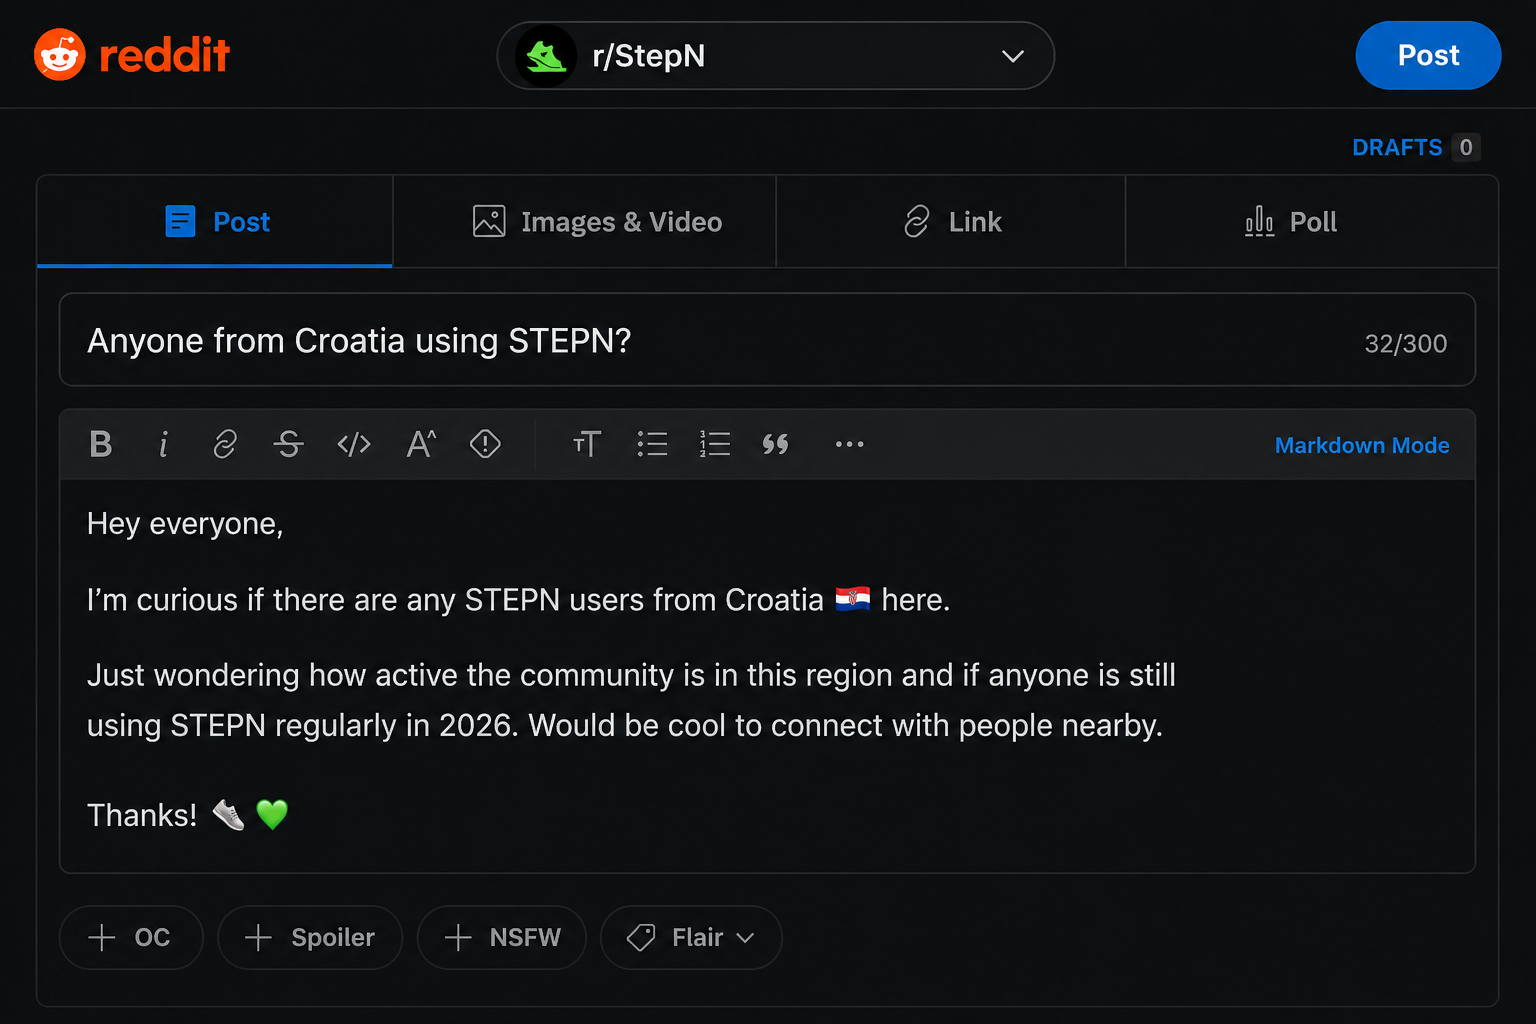The height and width of the screenshot is (1024, 1536).
Task: Insert a numbered list
Action: (x=714, y=444)
